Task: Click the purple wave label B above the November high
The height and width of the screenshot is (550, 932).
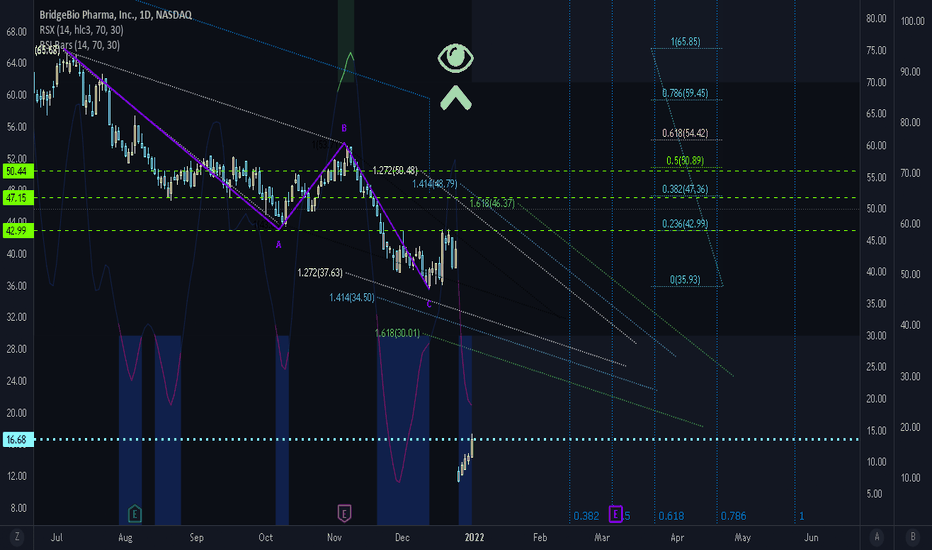Action: tap(344, 128)
